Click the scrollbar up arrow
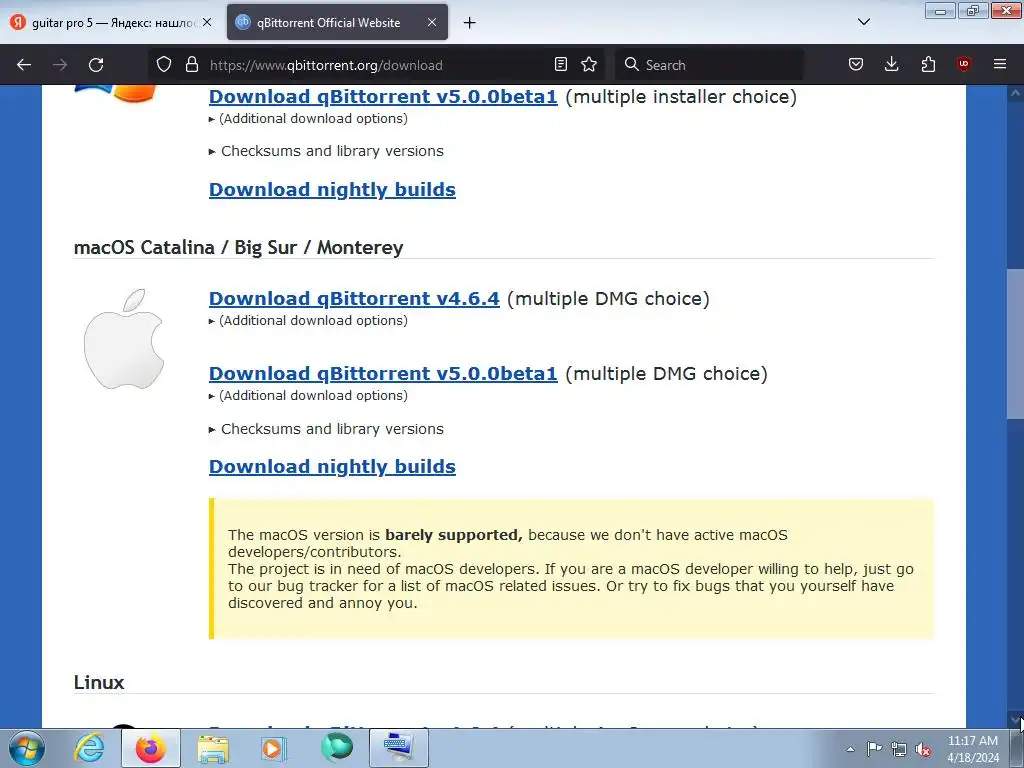Image resolution: width=1024 pixels, height=768 pixels. (x=1015, y=94)
